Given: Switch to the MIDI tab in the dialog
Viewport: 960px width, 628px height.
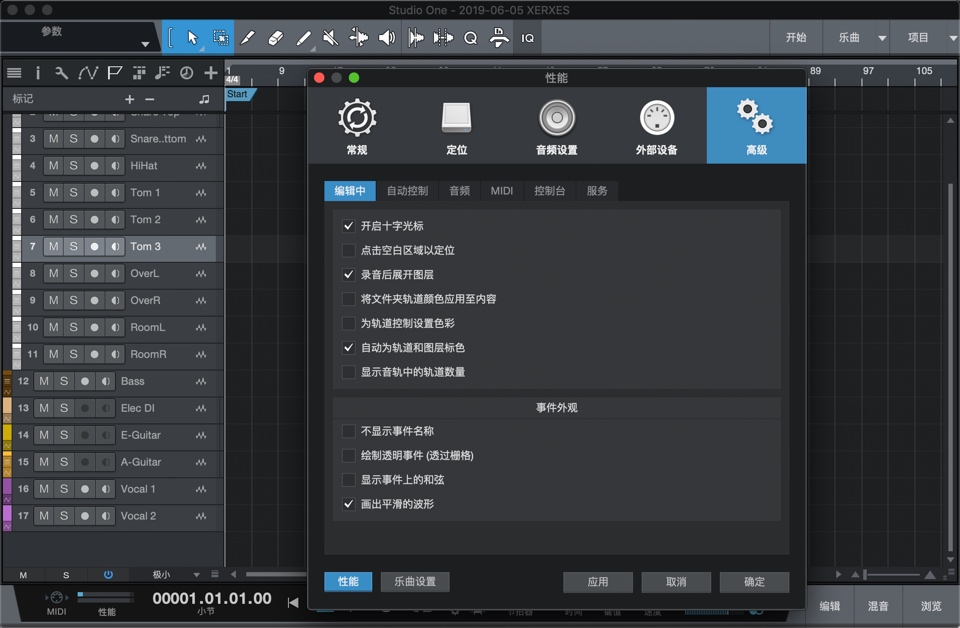Looking at the screenshot, I should 501,190.
